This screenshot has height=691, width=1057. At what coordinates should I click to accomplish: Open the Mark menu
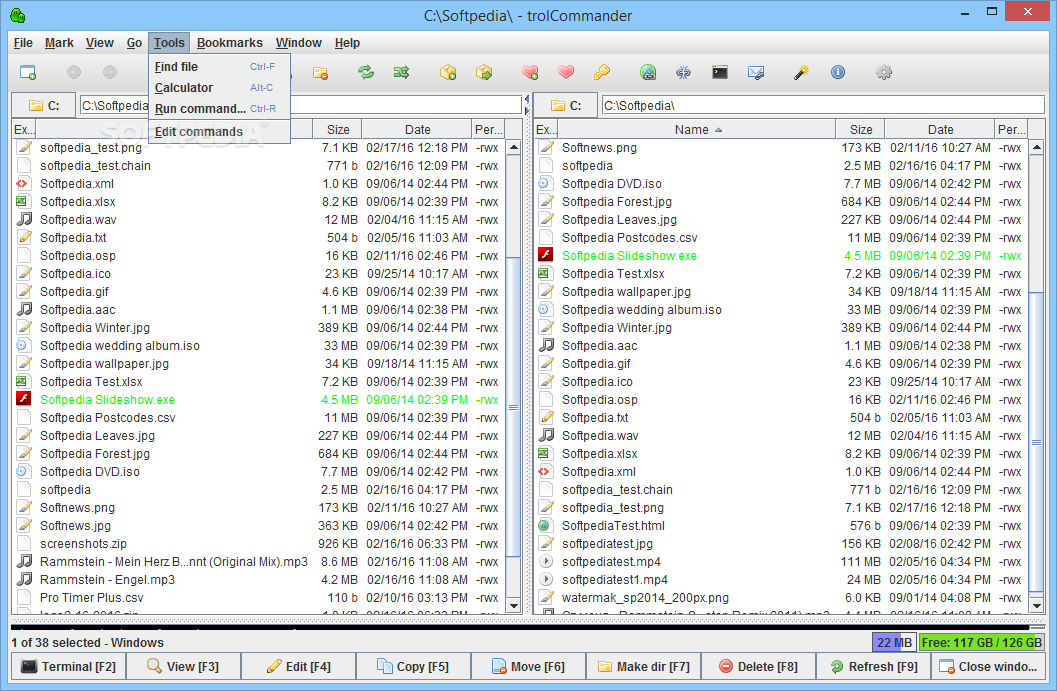[59, 42]
